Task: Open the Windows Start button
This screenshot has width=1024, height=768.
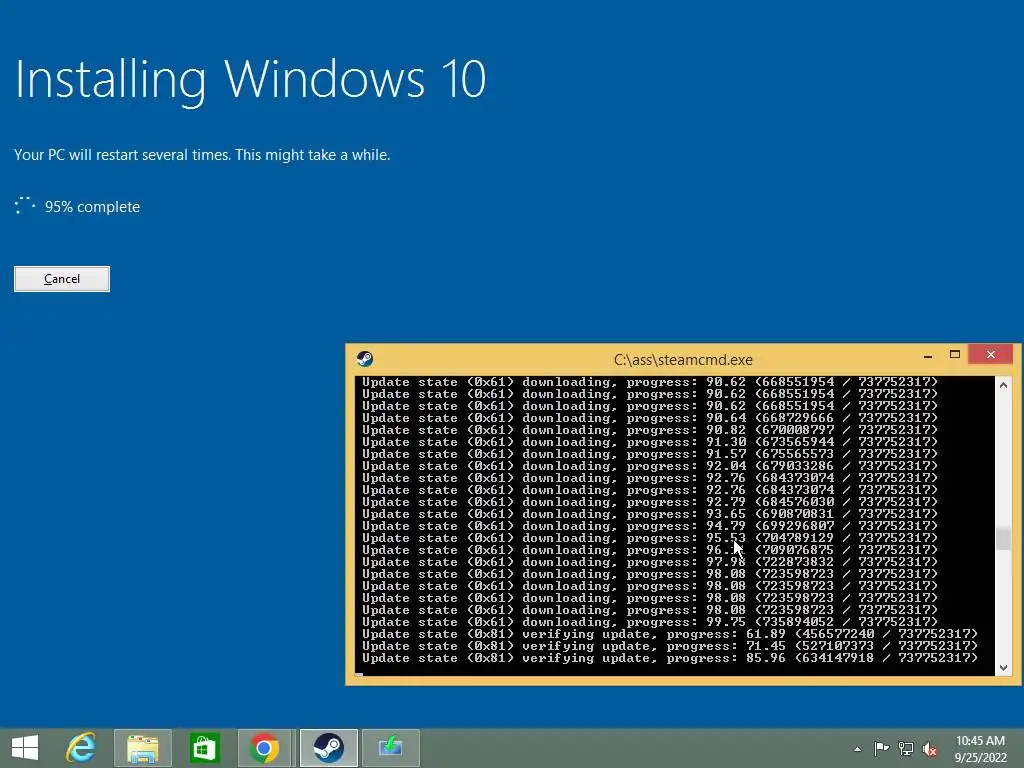Action: [x=25, y=748]
